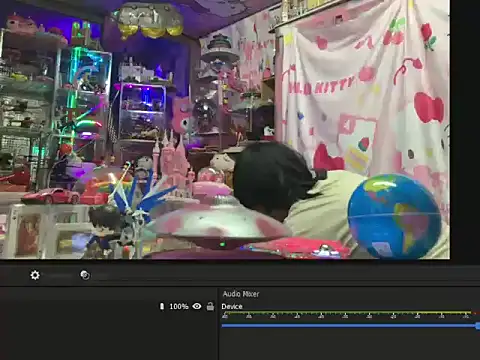Click middle of the blue volume track
Viewport: 480px width, 360px height.
pyautogui.click(x=349, y=326)
